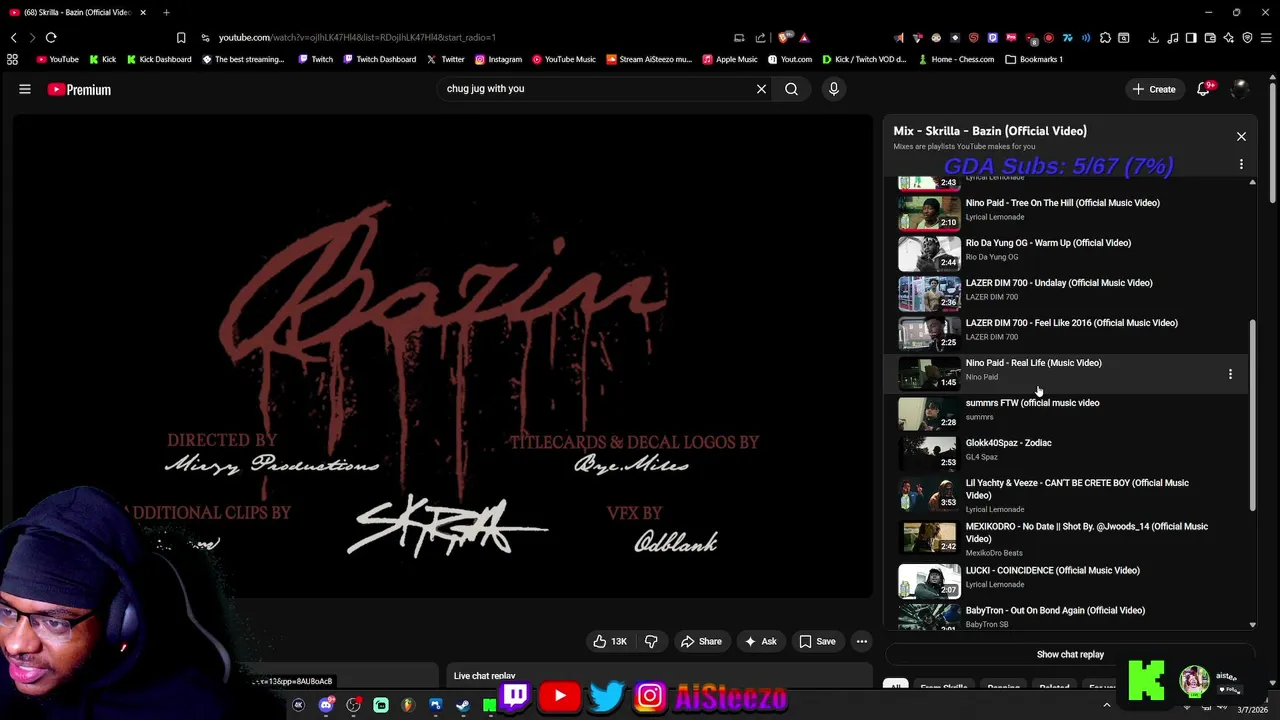
Task: Close the Skrilla Bazin browser tab
Action: [x=143, y=12]
